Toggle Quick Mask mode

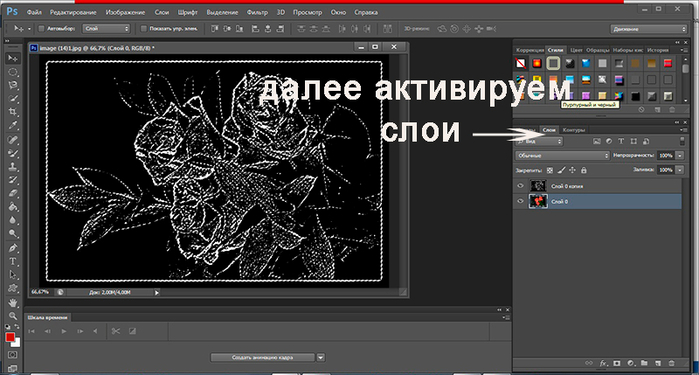point(12,355)
